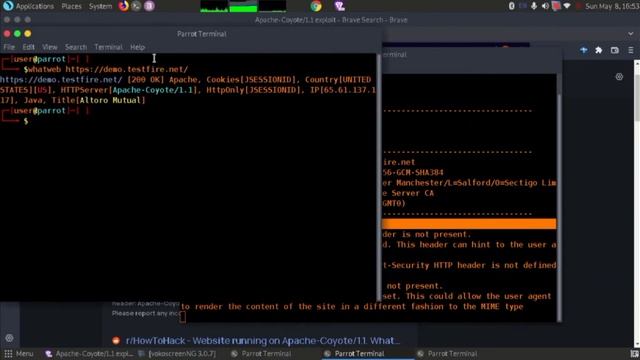Open the Brave wallet icon in toolbar

point(615,50)
